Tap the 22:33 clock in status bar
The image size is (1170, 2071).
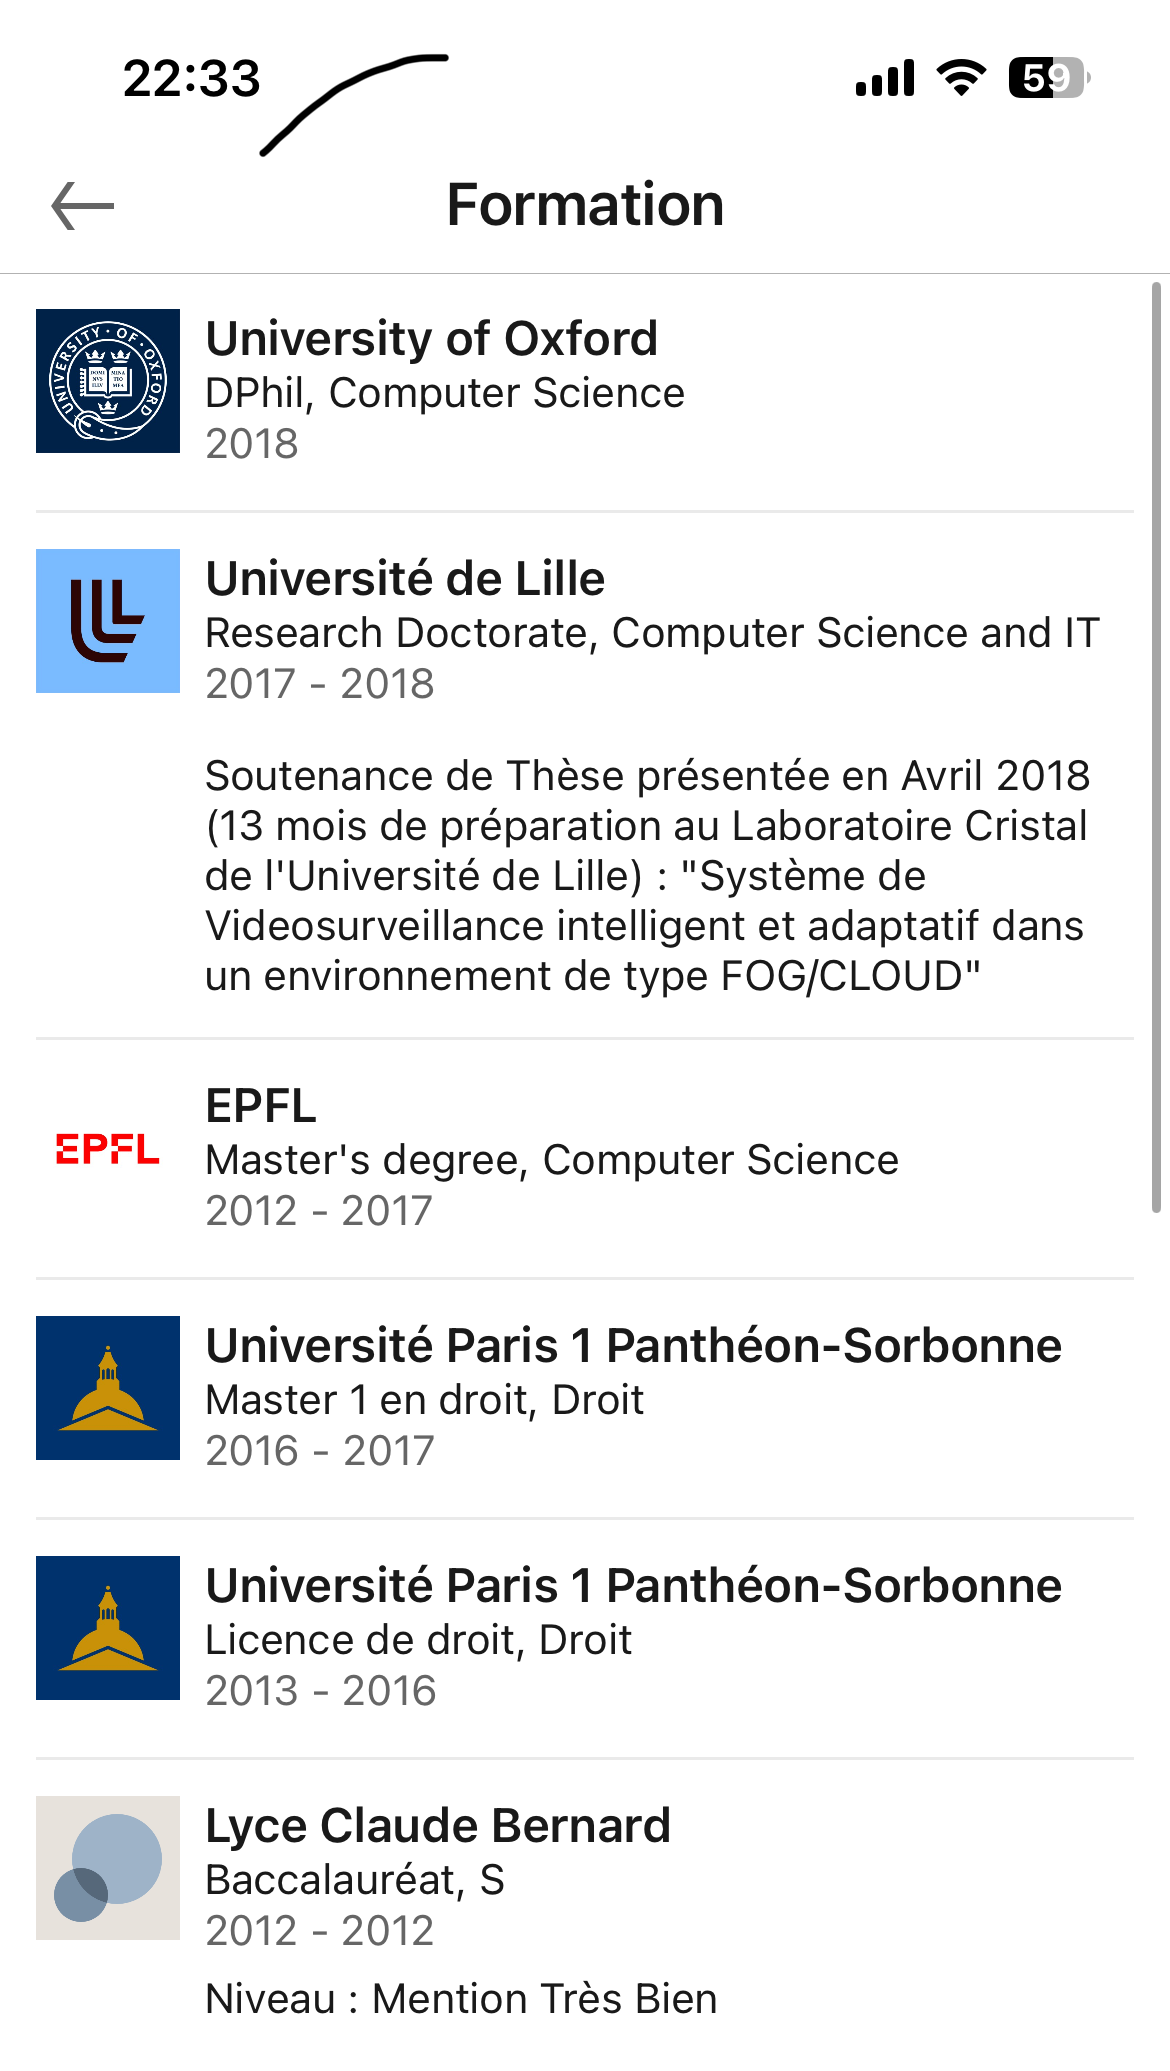tap(191, 78)
